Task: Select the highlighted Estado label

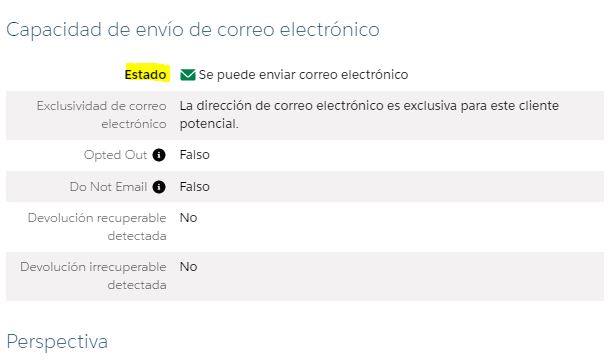Action: point(146,75)
